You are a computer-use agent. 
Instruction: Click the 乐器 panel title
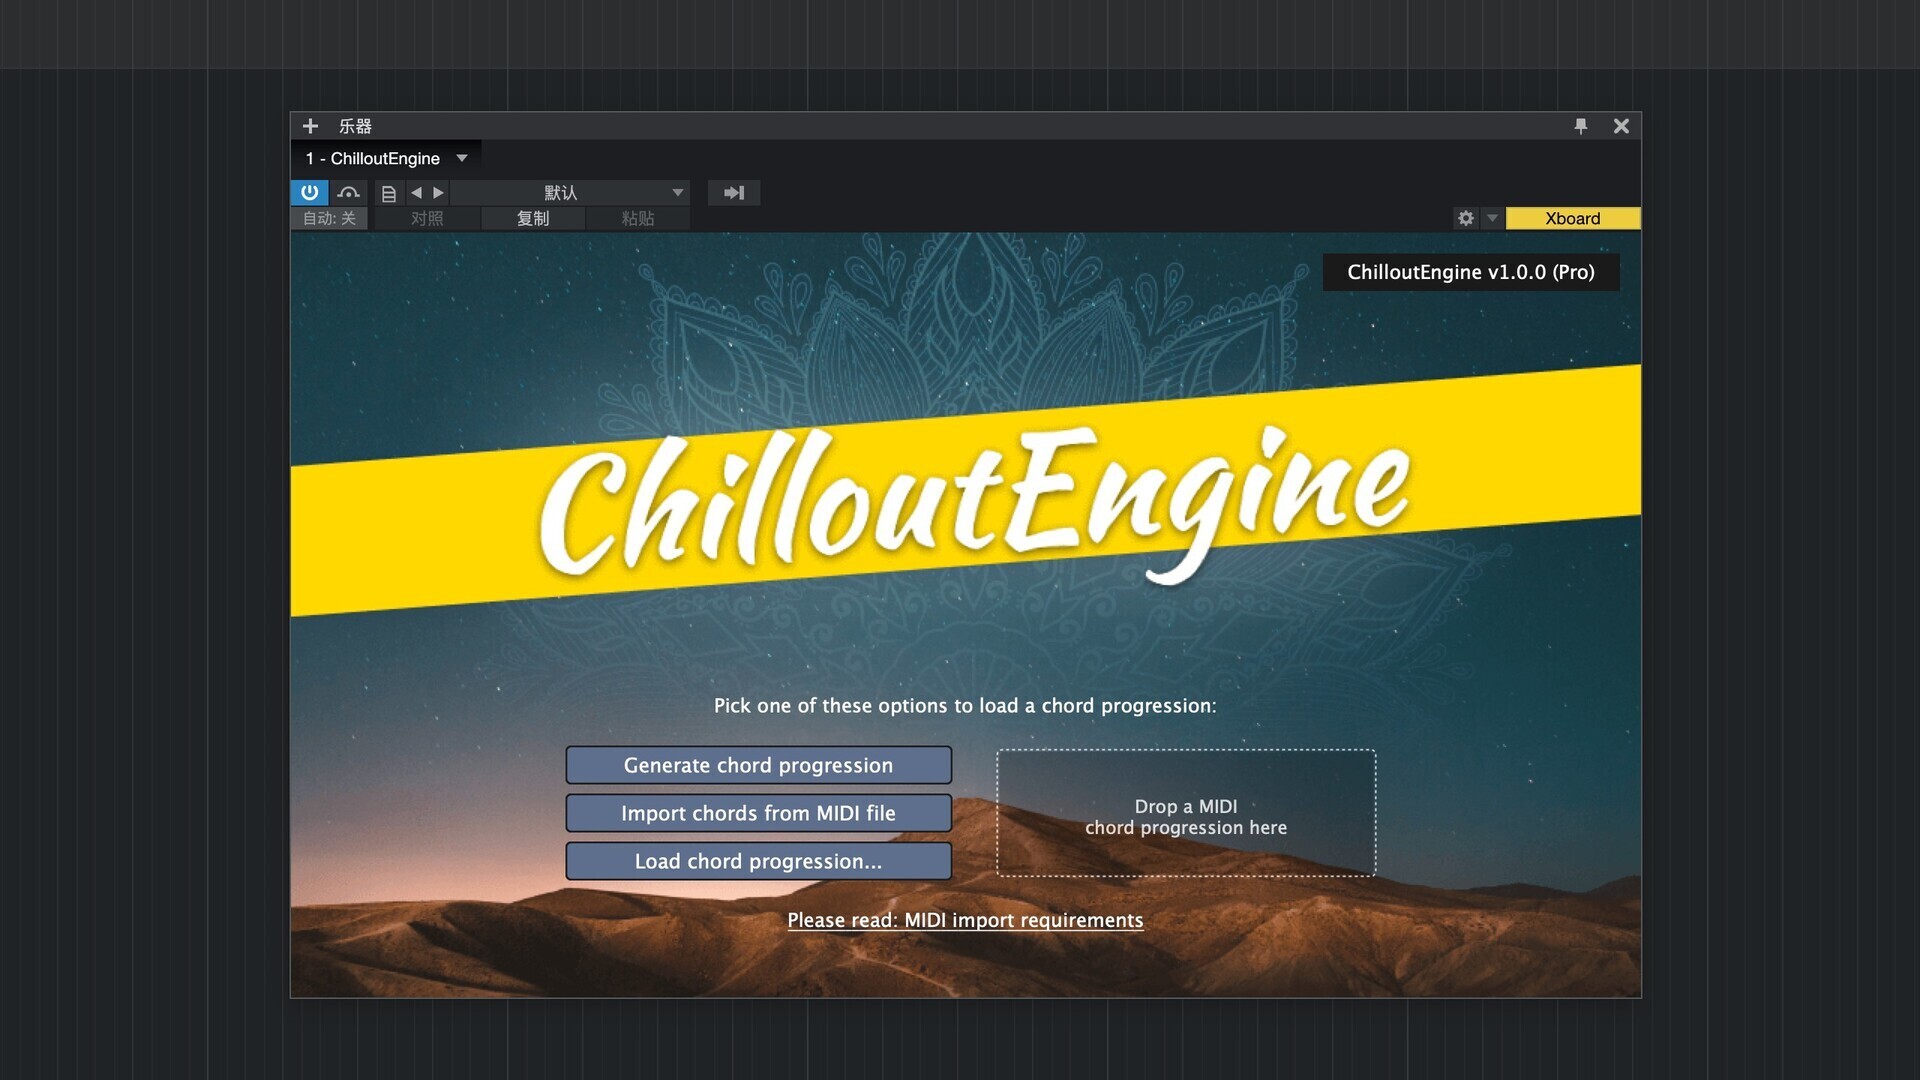(x=355, y=126)
